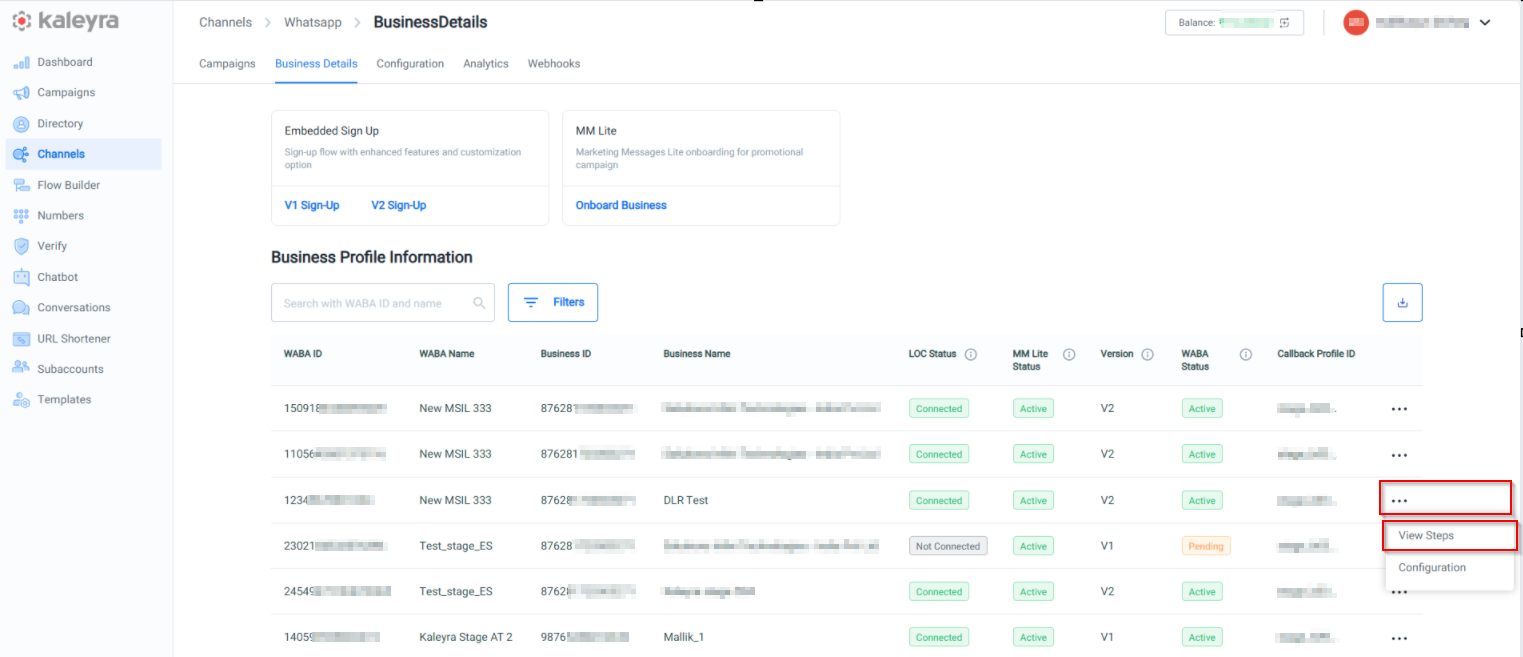
Task: Click the Business Name column header
Action: point(697,354)
